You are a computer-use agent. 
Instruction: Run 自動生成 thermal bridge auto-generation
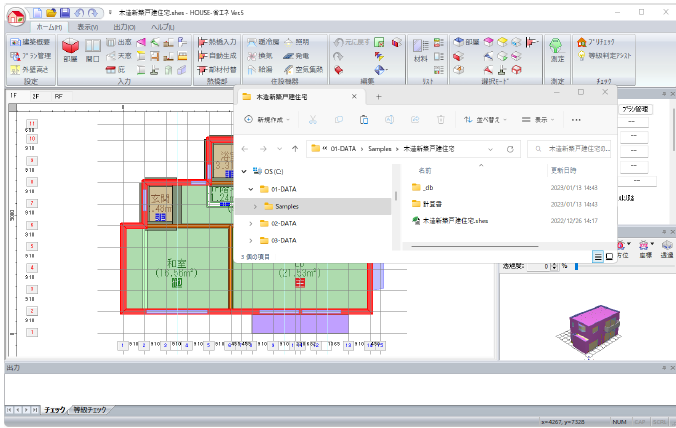tap(217, 56)
